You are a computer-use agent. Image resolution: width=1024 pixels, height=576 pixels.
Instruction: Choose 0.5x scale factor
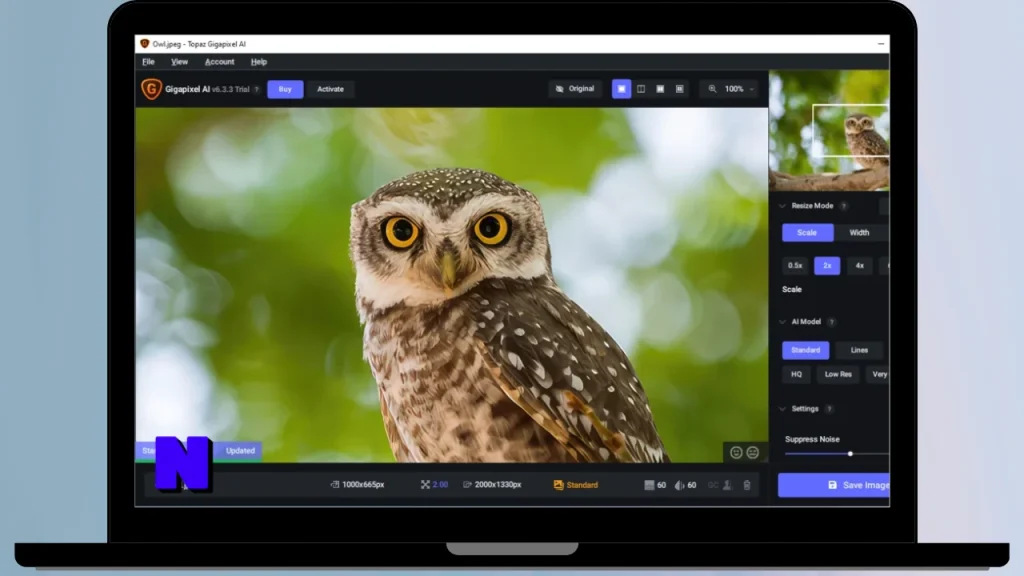795,266
